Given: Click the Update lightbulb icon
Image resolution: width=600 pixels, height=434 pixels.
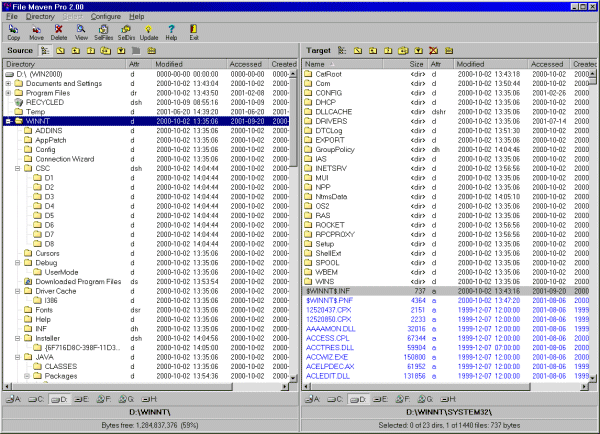Looking at the screenshot, I should (x=148, y=33).
